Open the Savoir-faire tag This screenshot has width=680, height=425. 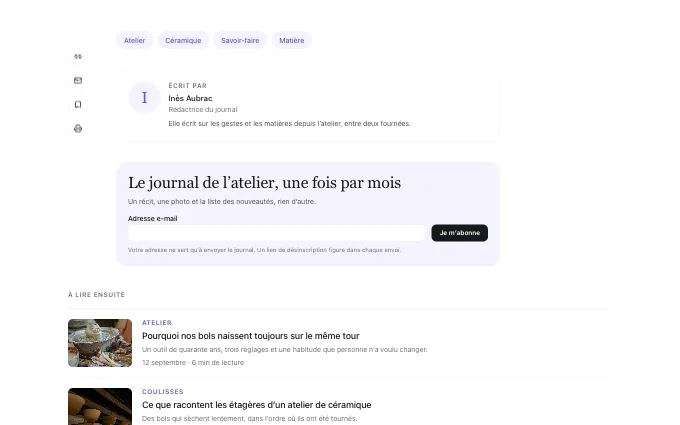pyautogui.click(x=240, y=40)
